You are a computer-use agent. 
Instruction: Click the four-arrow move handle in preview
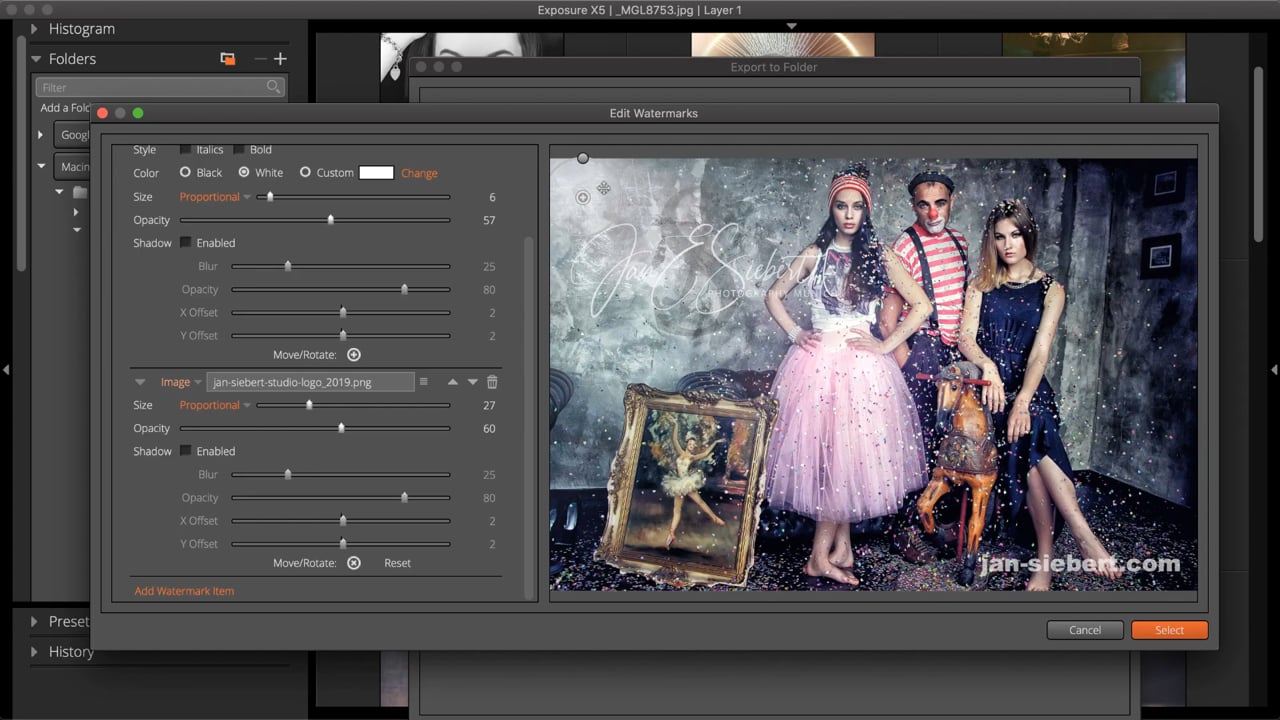[x=604, y=188]
